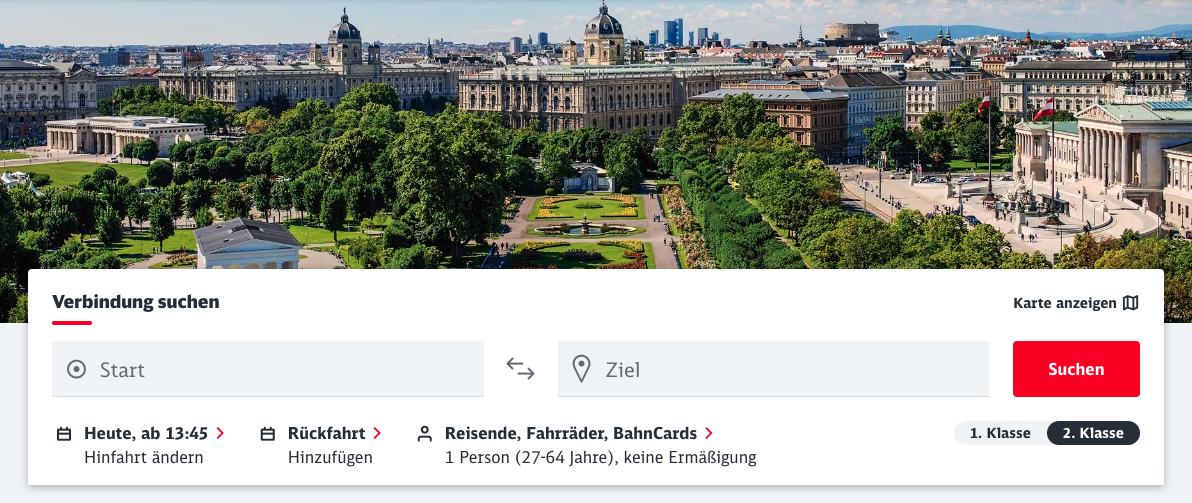Open the Karte anzeigen link
This screenshot has height=503, width=1192.
coord(1076,303)
